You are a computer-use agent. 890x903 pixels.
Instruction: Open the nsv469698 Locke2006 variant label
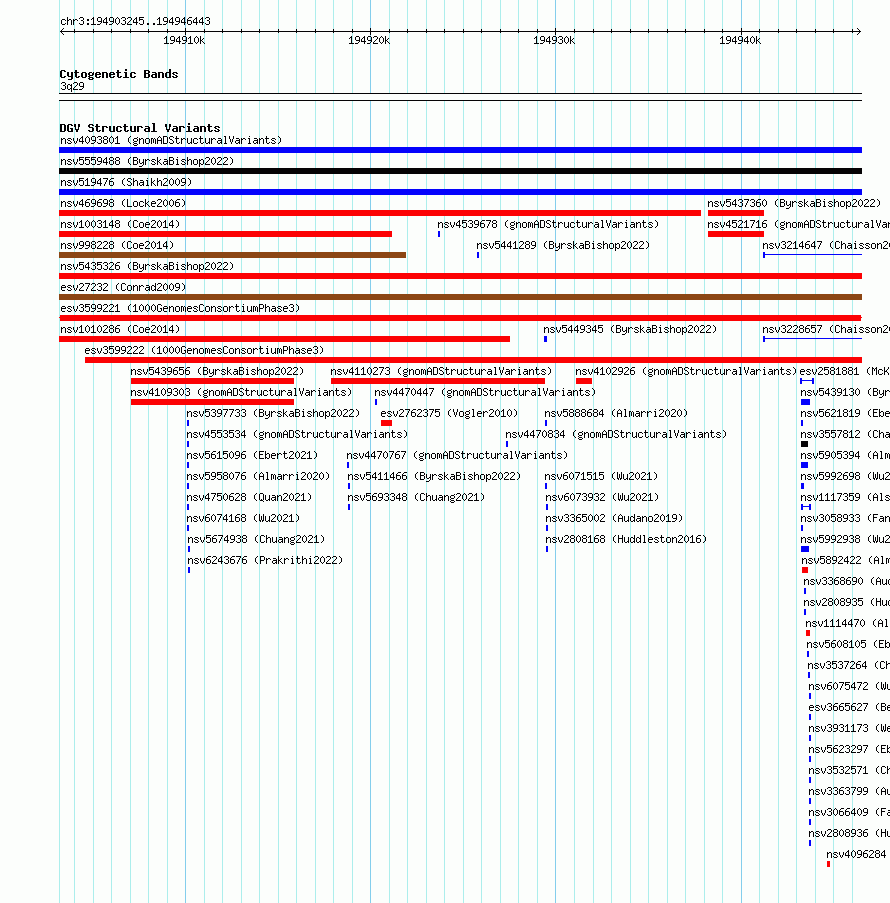click(123, 203)
